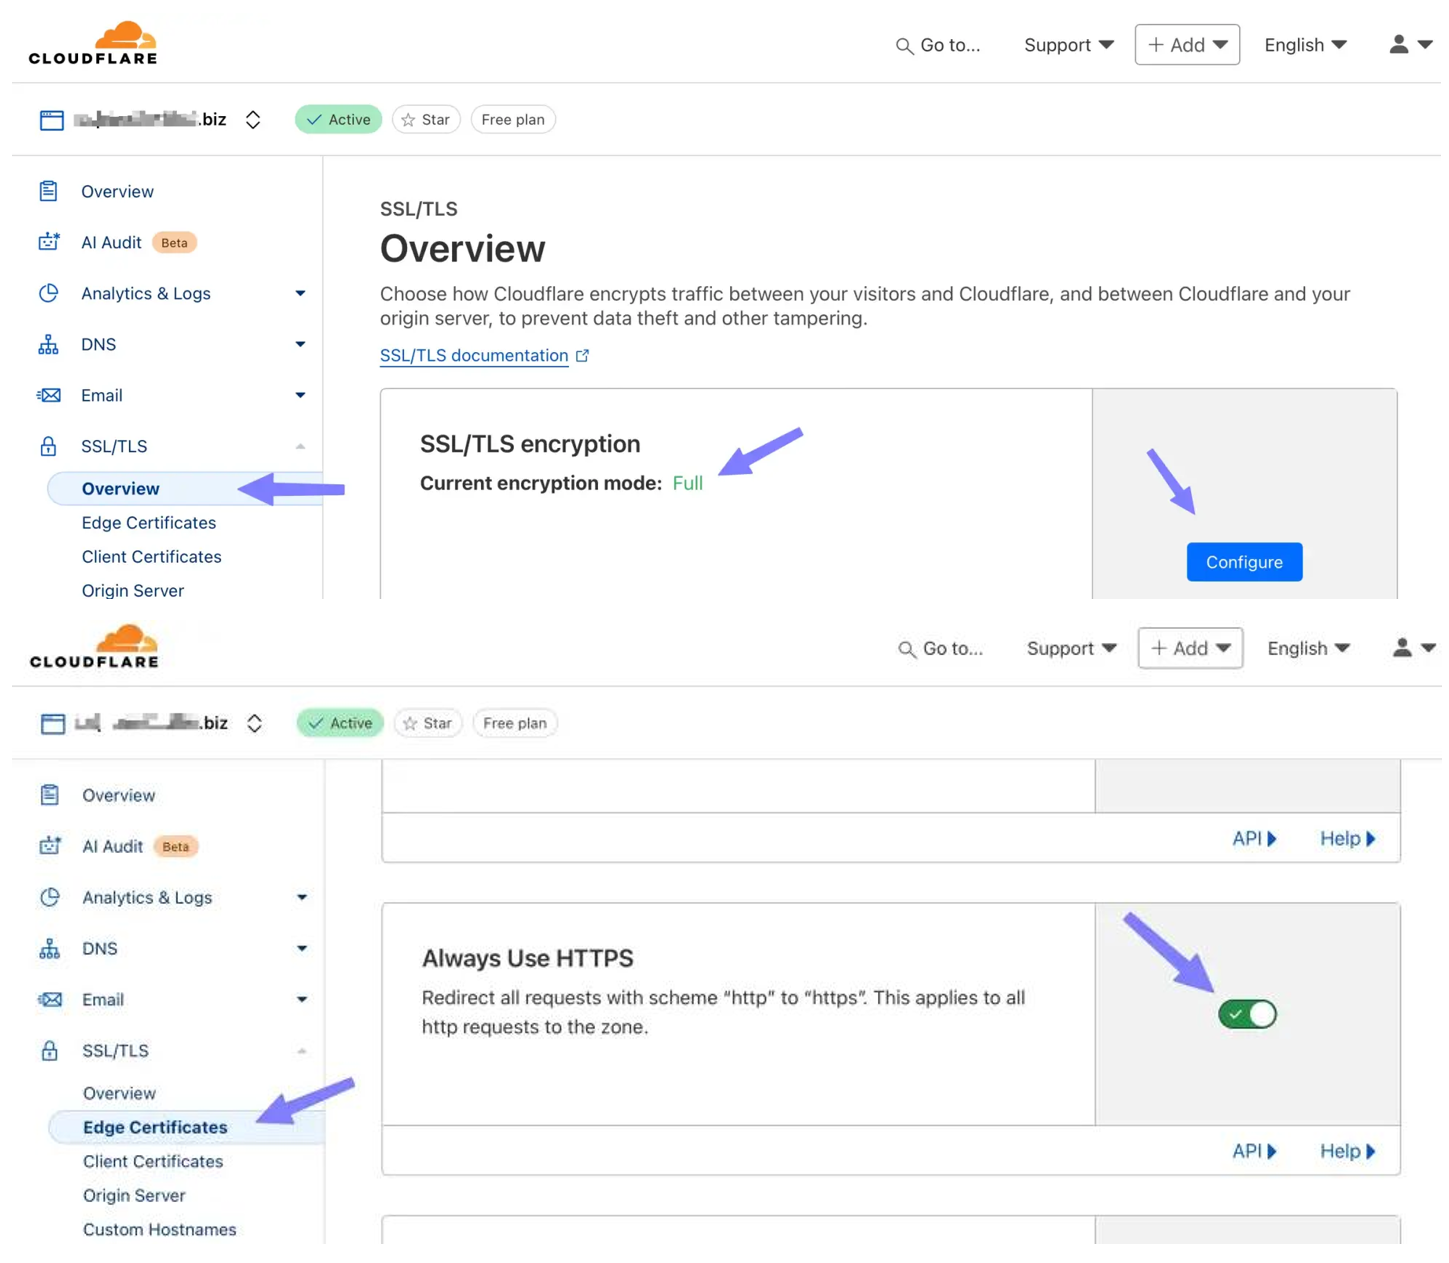
Task: Click AI Audit robot icon in bottom sidebar
Action: [x=49, y=846]
